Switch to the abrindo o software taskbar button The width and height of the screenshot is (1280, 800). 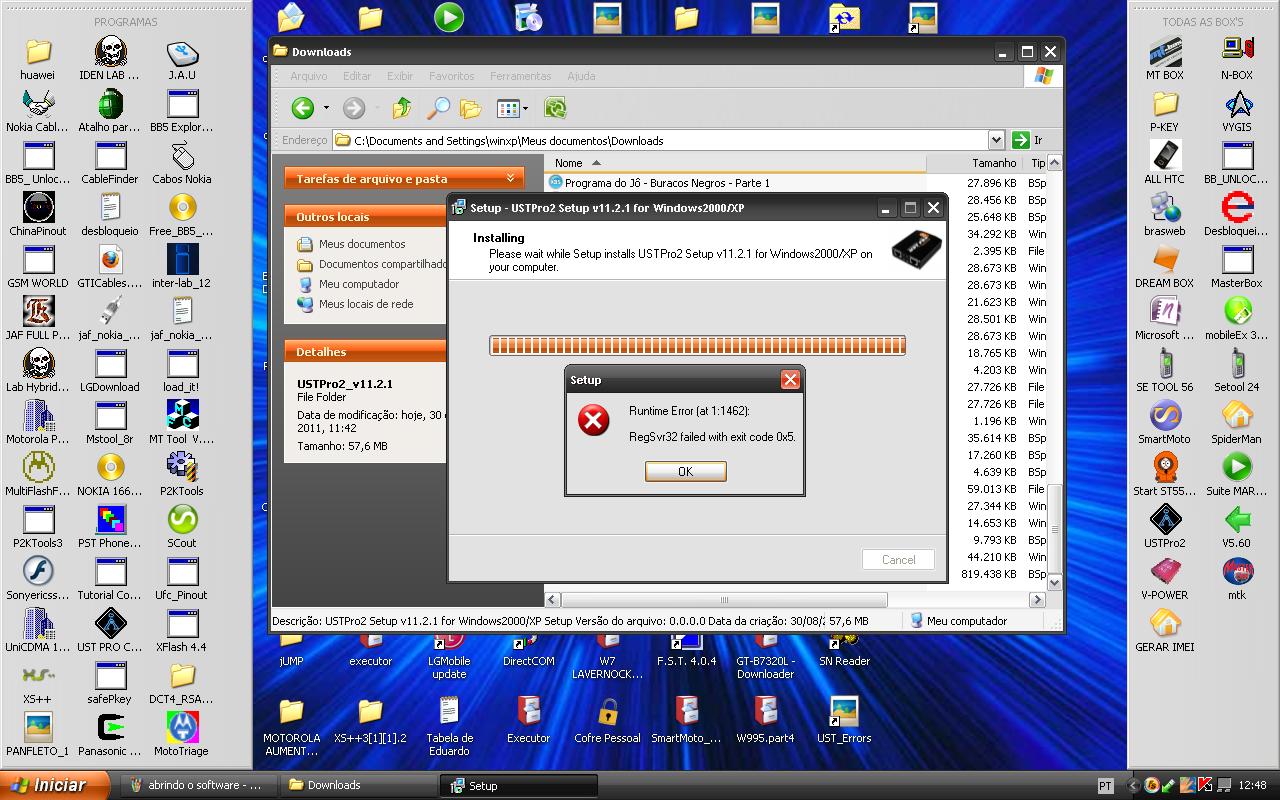click(197, 785)
